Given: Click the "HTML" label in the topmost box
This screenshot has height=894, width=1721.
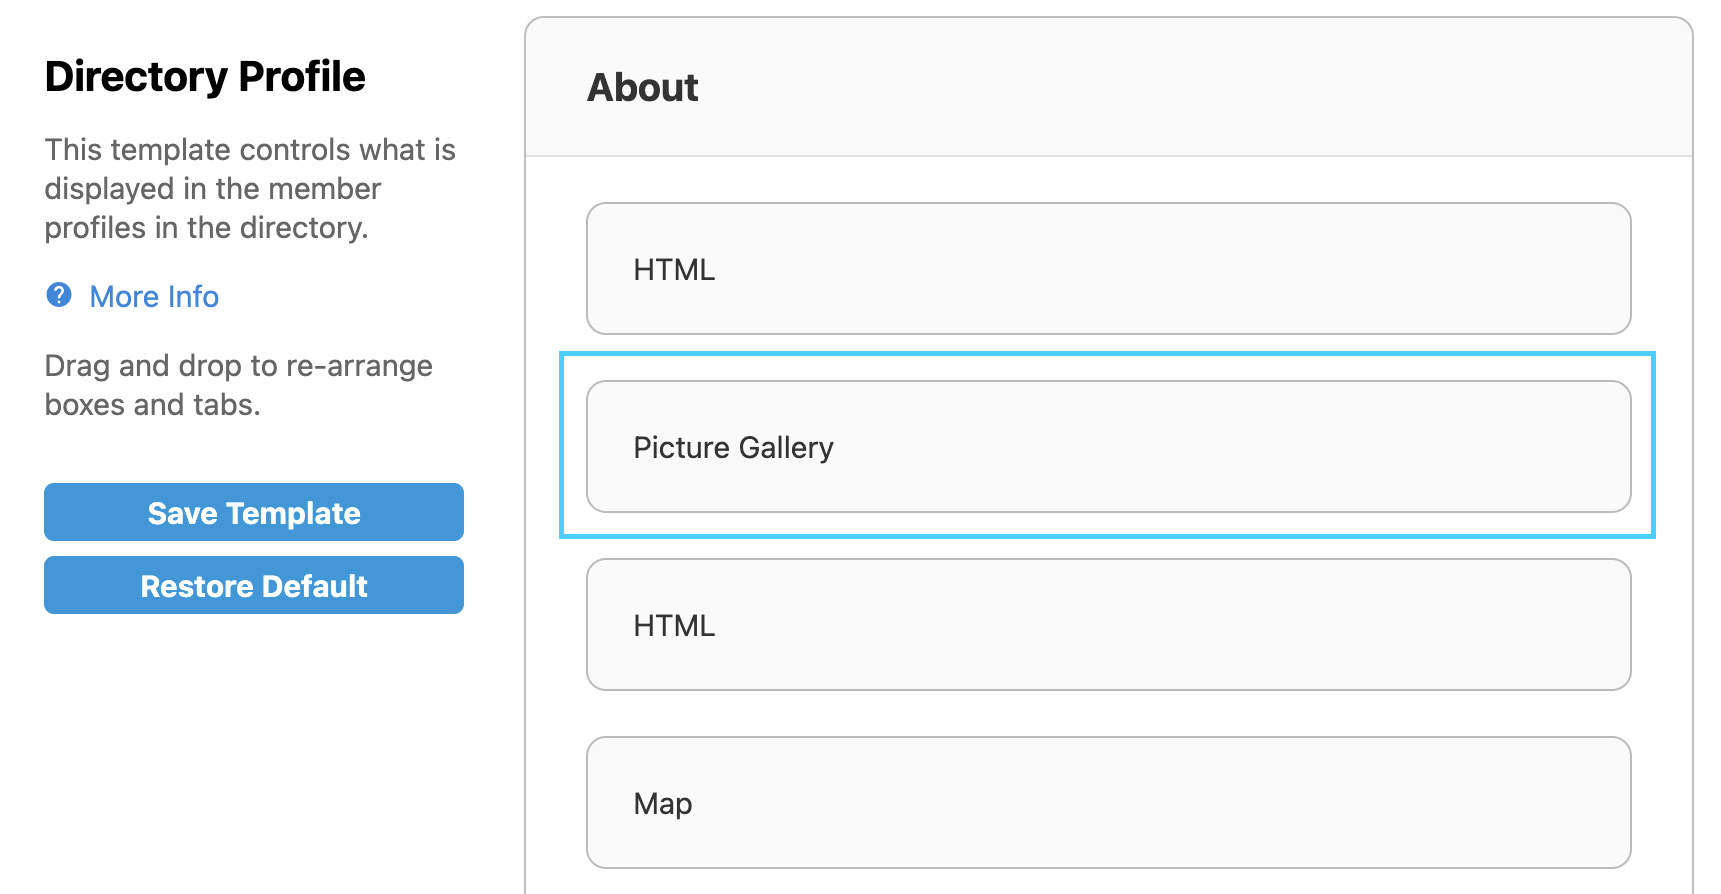Looking at the screenshot, I should 674,270.
